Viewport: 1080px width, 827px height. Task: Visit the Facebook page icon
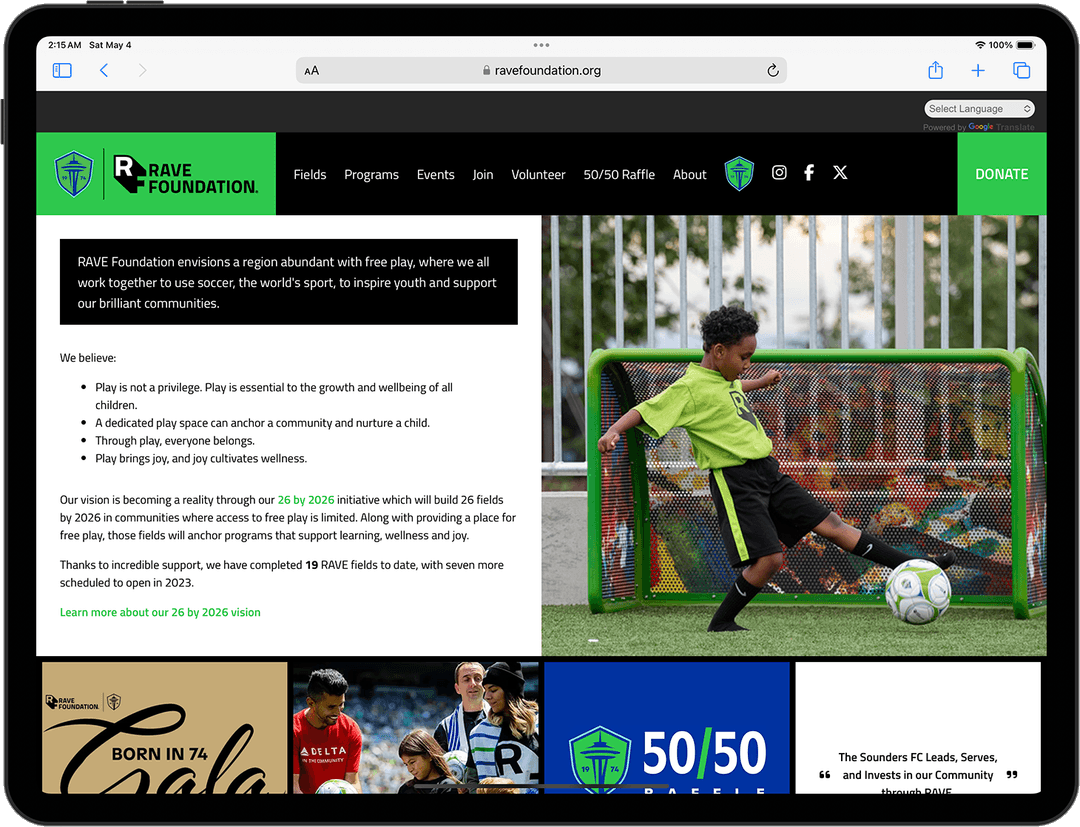coord(809,173)
